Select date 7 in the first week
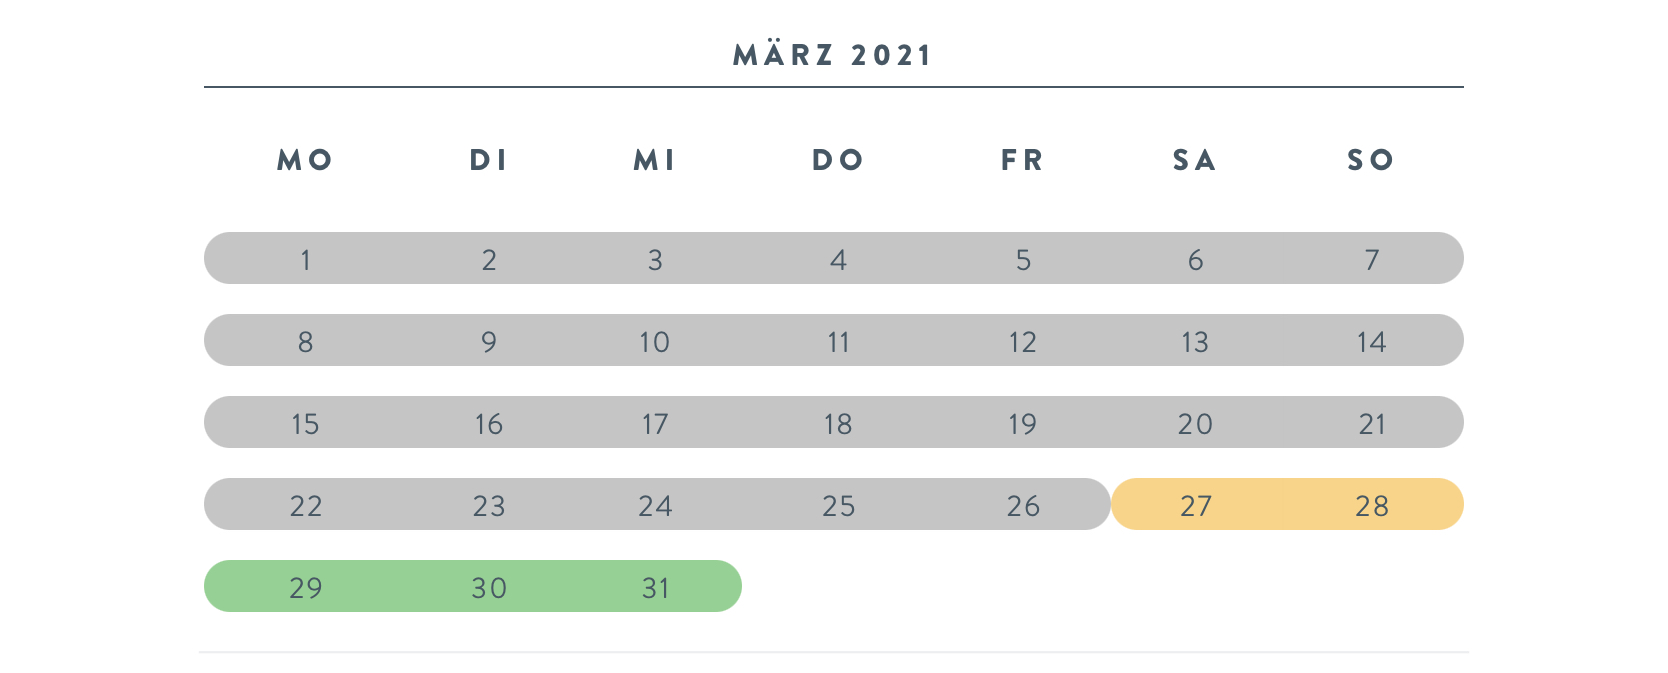 (x=1372, y=260)
